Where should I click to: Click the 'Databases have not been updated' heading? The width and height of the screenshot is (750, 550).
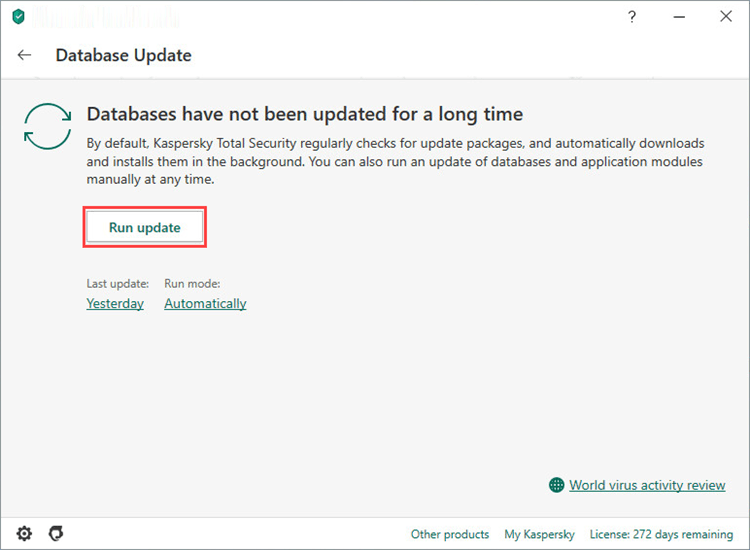[x=305, y=114]
